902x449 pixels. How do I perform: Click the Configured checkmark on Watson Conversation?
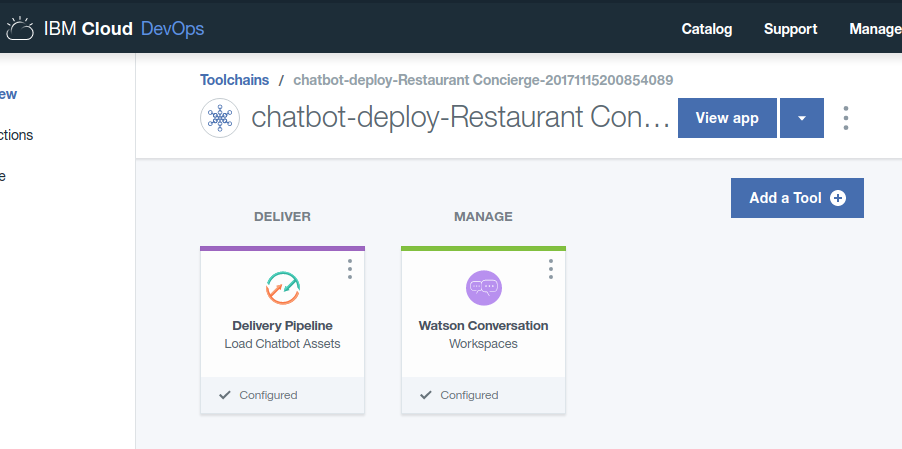click(x=426, y=395)
